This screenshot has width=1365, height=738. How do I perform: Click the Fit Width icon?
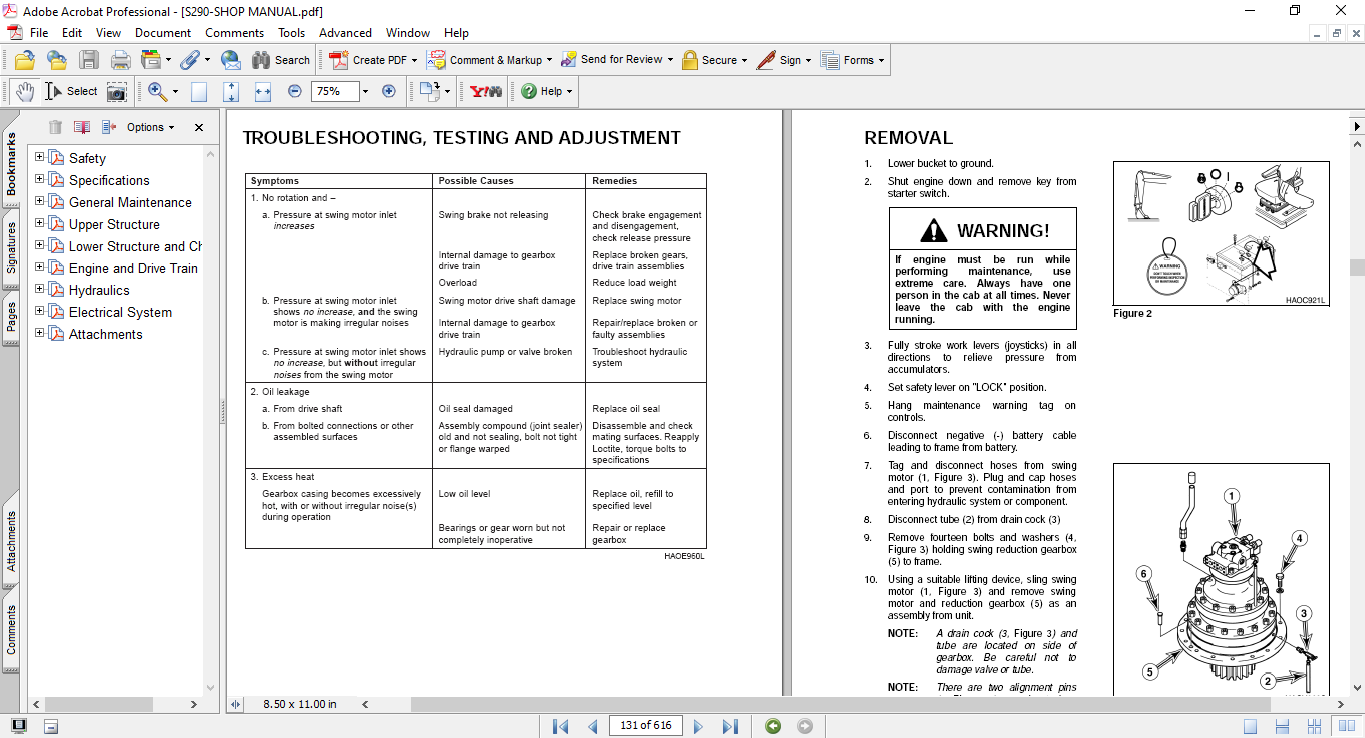(263, 91)
